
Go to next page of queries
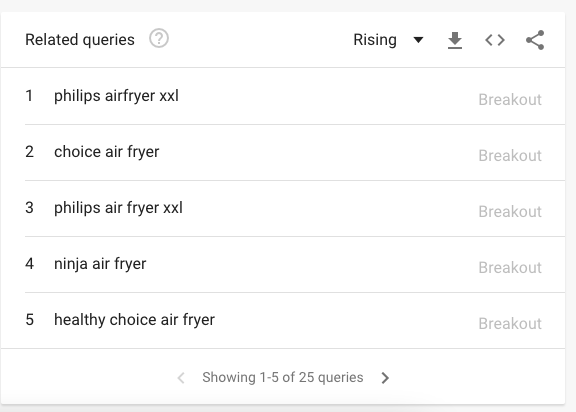[x=385, y=378]
